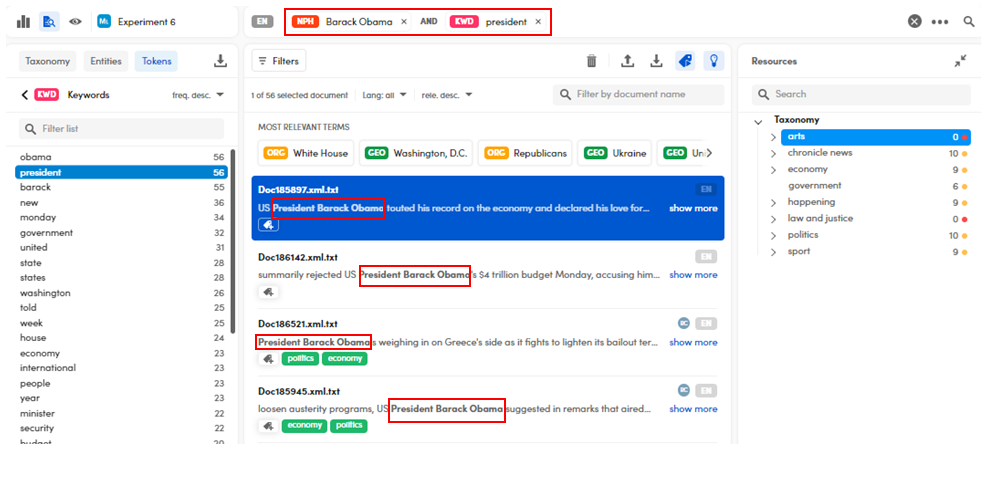Click the search magnifier at top right
This screenshot has height=492, width=981.
tap(968, 22)
